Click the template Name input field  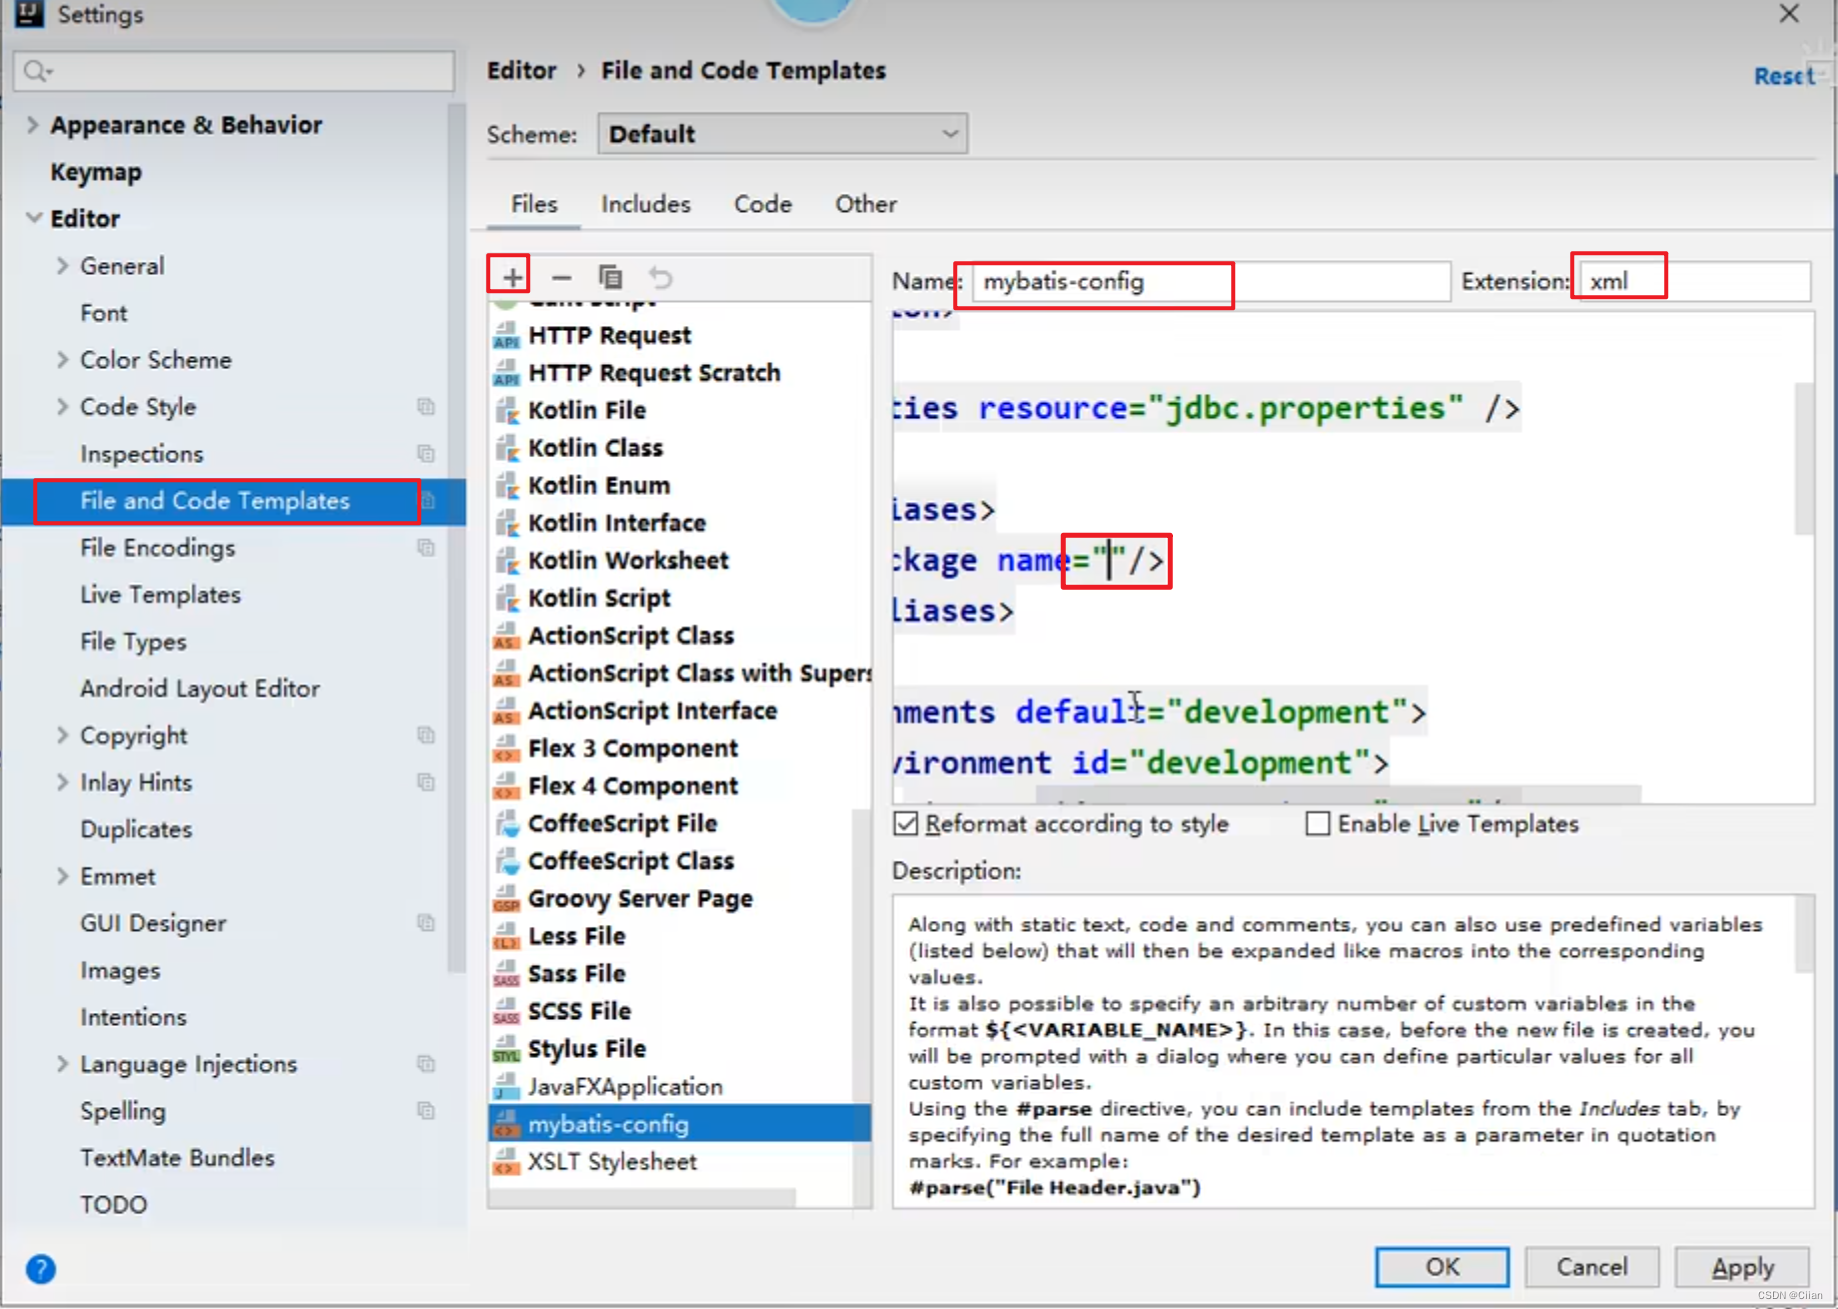(1210, 281)
